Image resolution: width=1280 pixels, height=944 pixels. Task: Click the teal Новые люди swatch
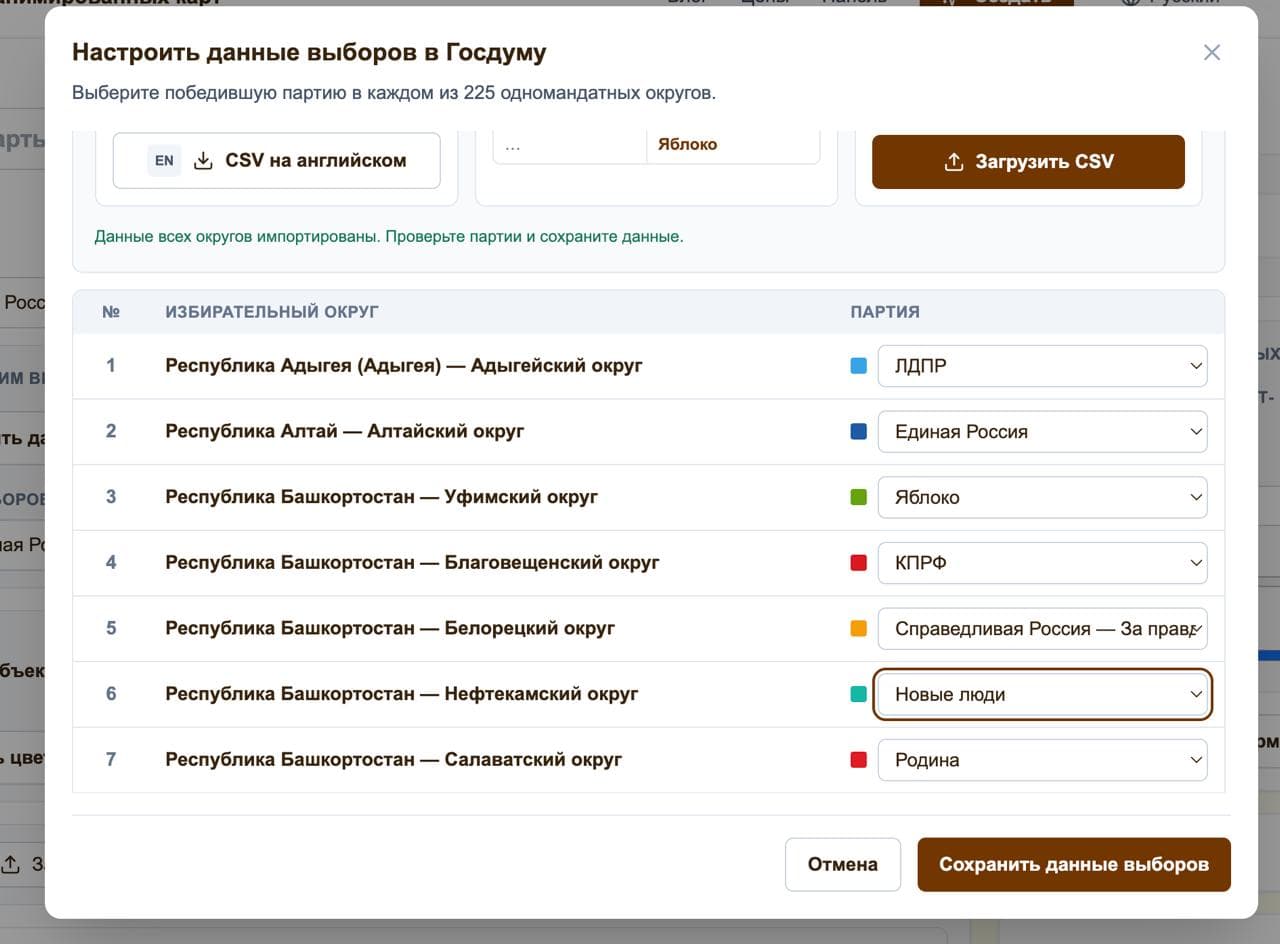(858, 694)
